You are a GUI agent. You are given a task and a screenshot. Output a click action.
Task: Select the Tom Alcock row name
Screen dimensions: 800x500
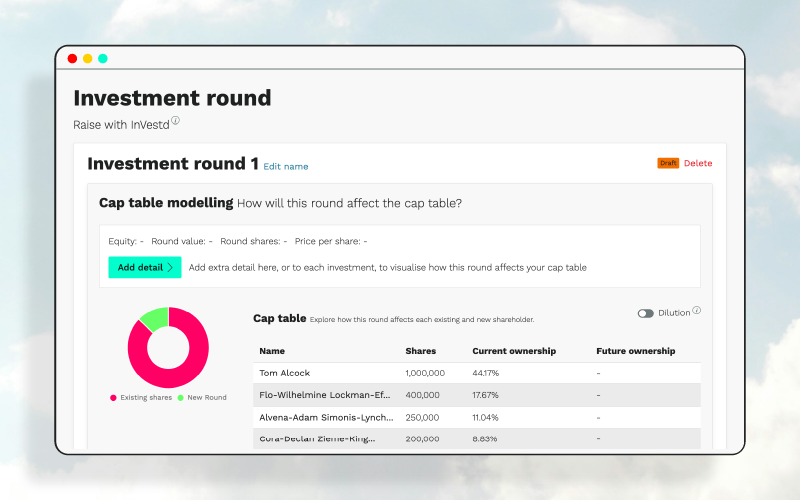tap(285, 373)
